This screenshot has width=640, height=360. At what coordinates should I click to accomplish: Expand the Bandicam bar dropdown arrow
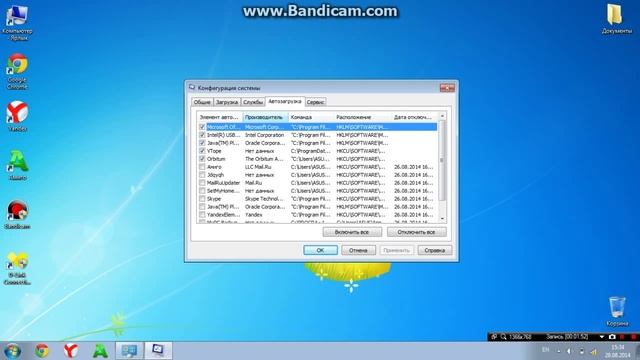tap(601, 337)
